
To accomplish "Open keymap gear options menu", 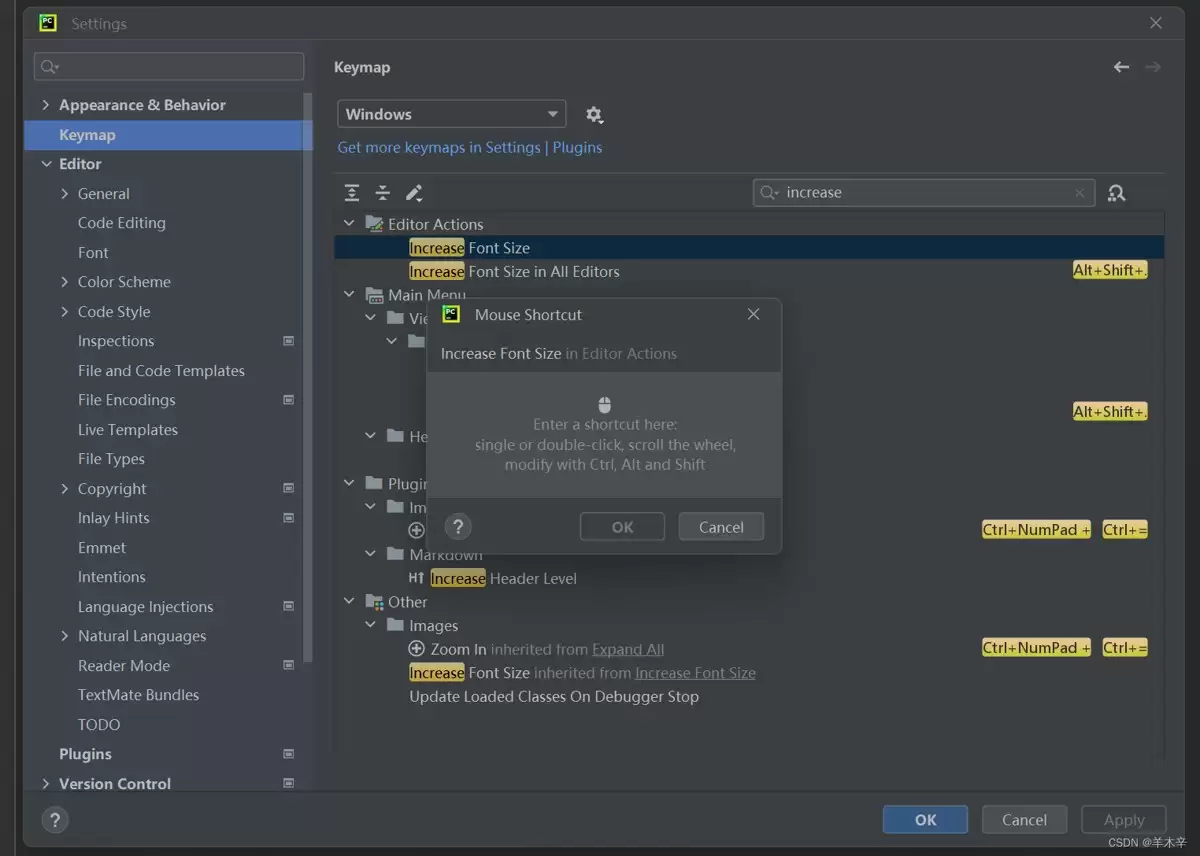I will [594, 115].
